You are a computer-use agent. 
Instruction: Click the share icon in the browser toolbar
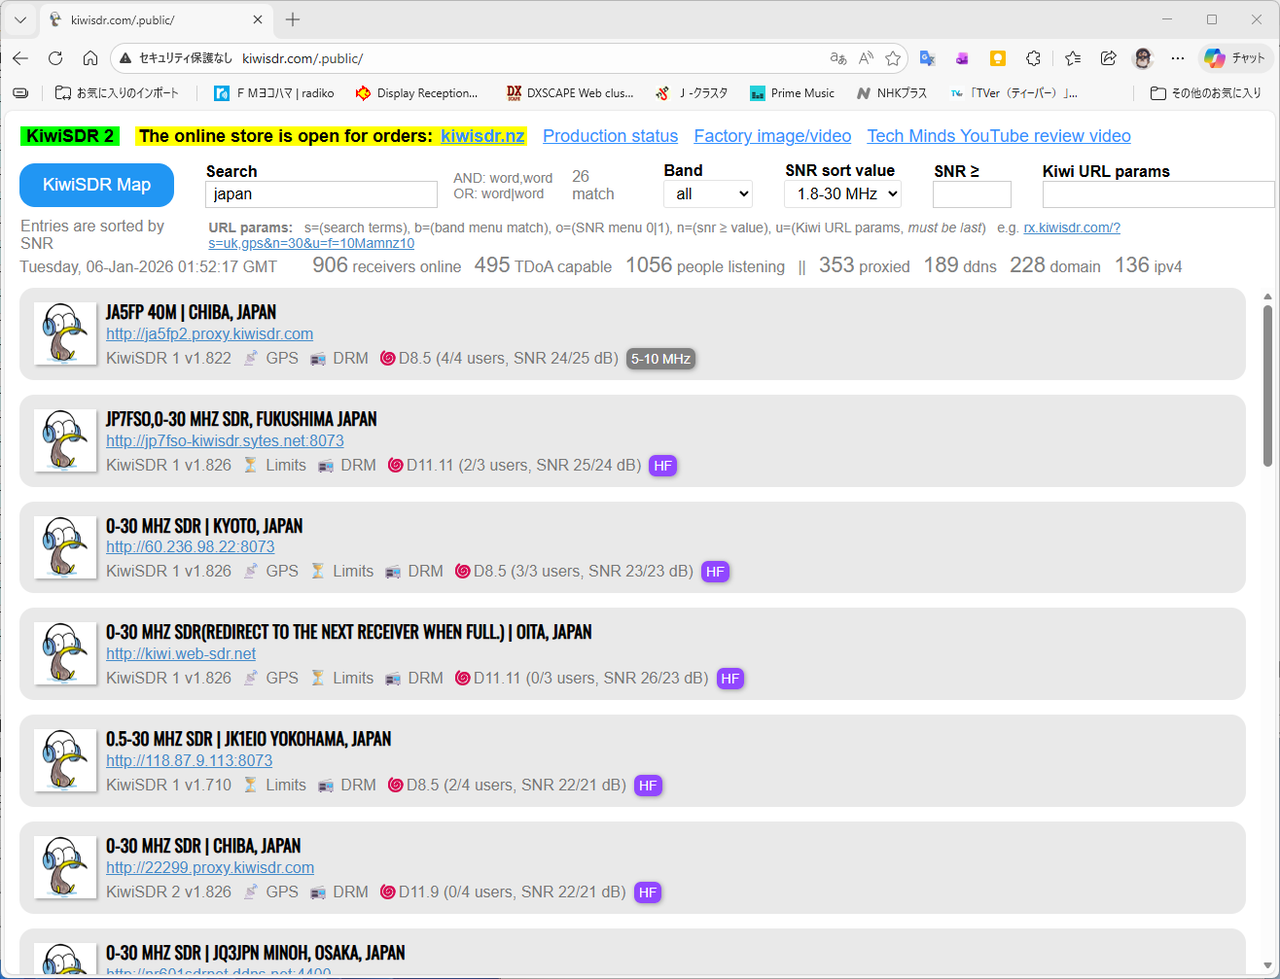click(x=1108, y=58)
